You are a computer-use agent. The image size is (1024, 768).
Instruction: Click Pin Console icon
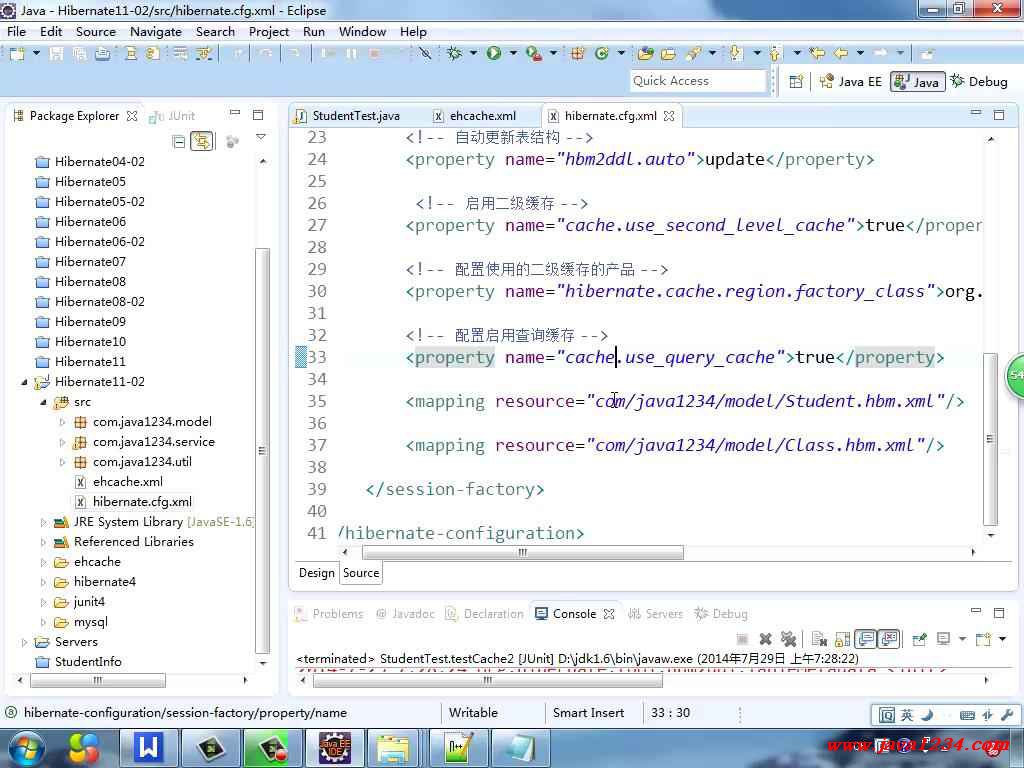click(x=920, y=639)
